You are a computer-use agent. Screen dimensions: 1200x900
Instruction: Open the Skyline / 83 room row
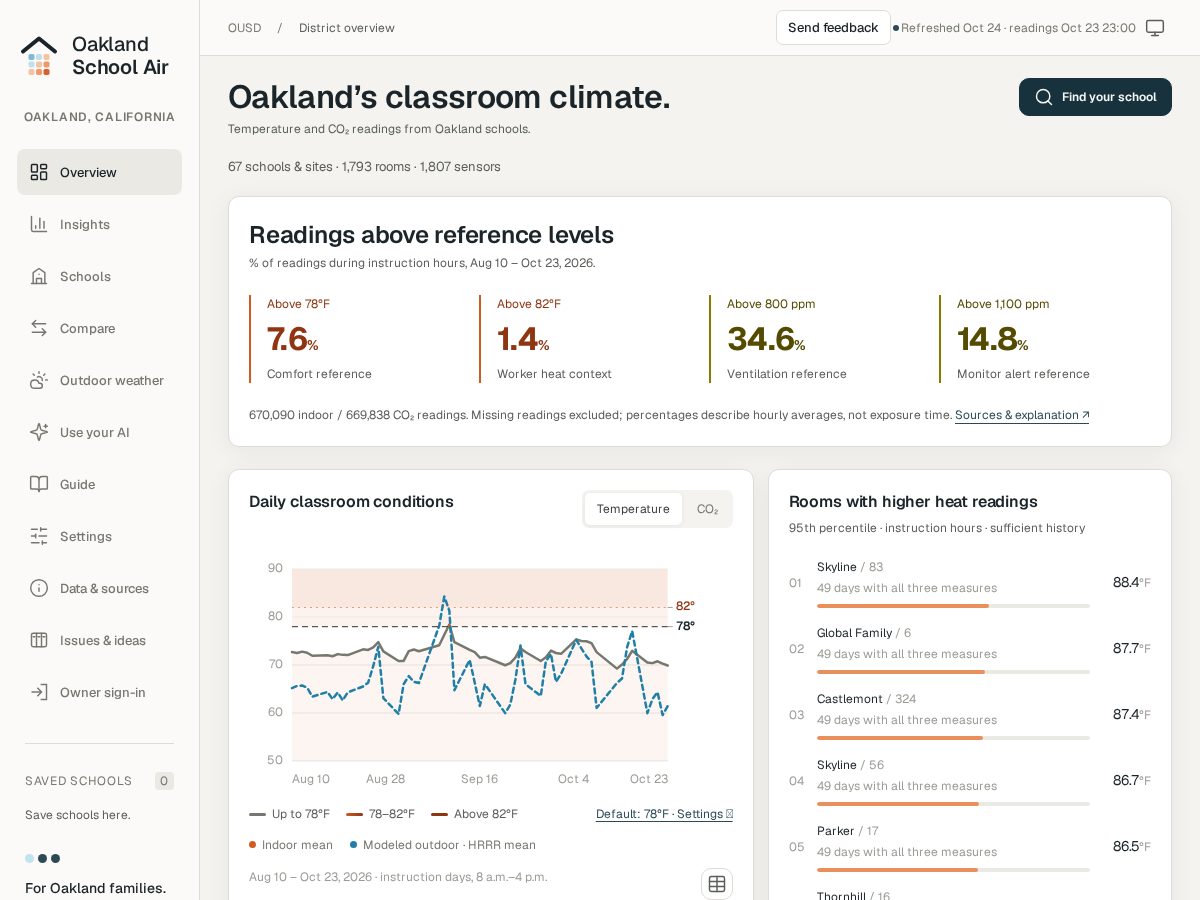(x=970, y=583)
